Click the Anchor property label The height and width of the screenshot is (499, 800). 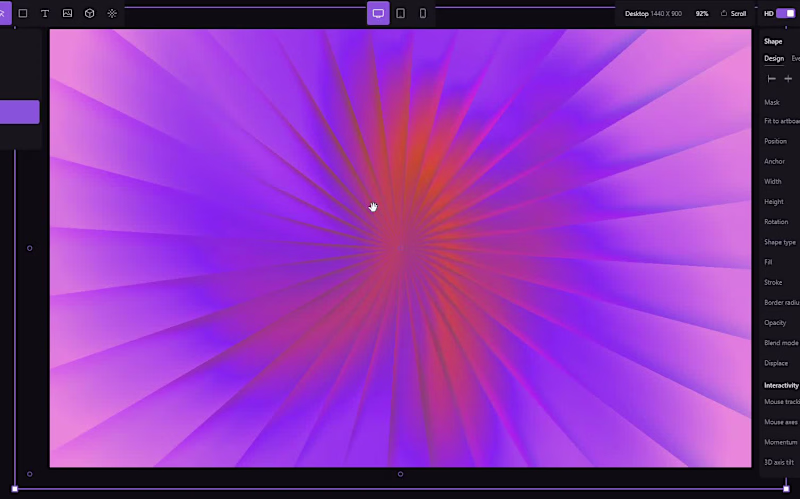pos(774,161)
